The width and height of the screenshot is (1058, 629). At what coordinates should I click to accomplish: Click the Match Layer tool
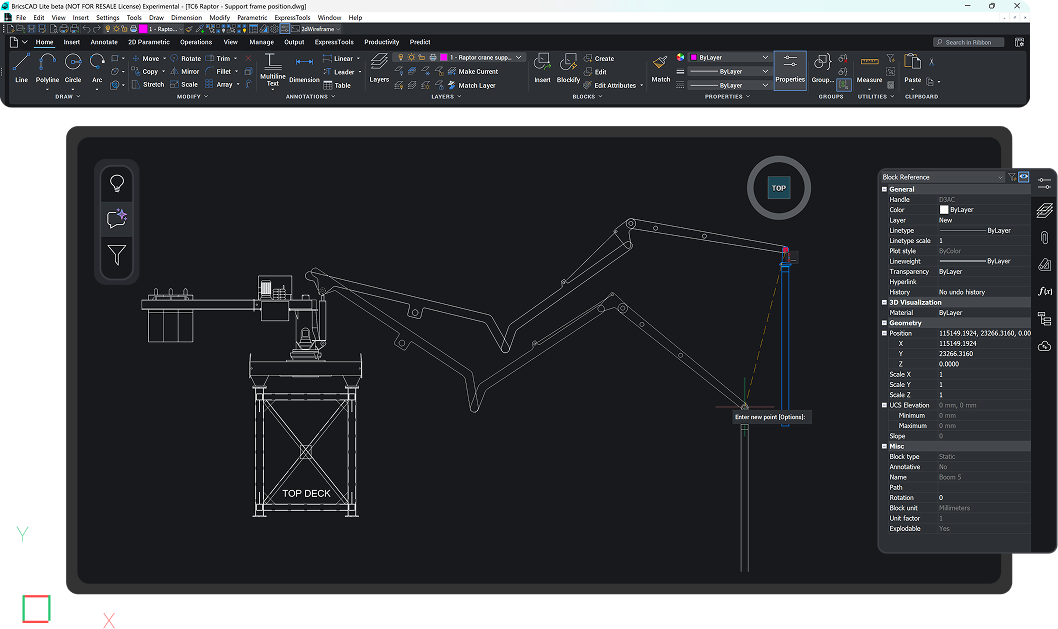(x=471, y=85)
